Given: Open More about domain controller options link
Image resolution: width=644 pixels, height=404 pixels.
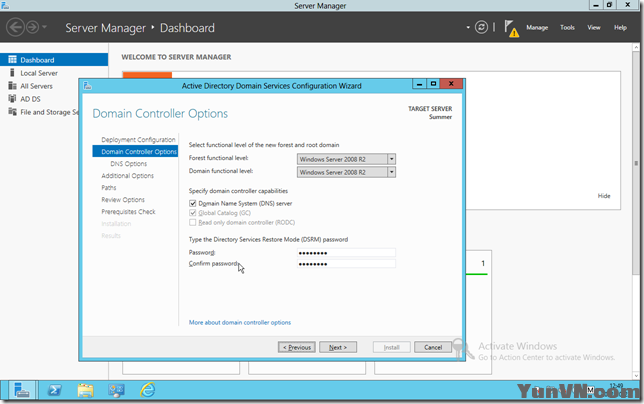Looking at the screenshot, I should tap(240, 322).
